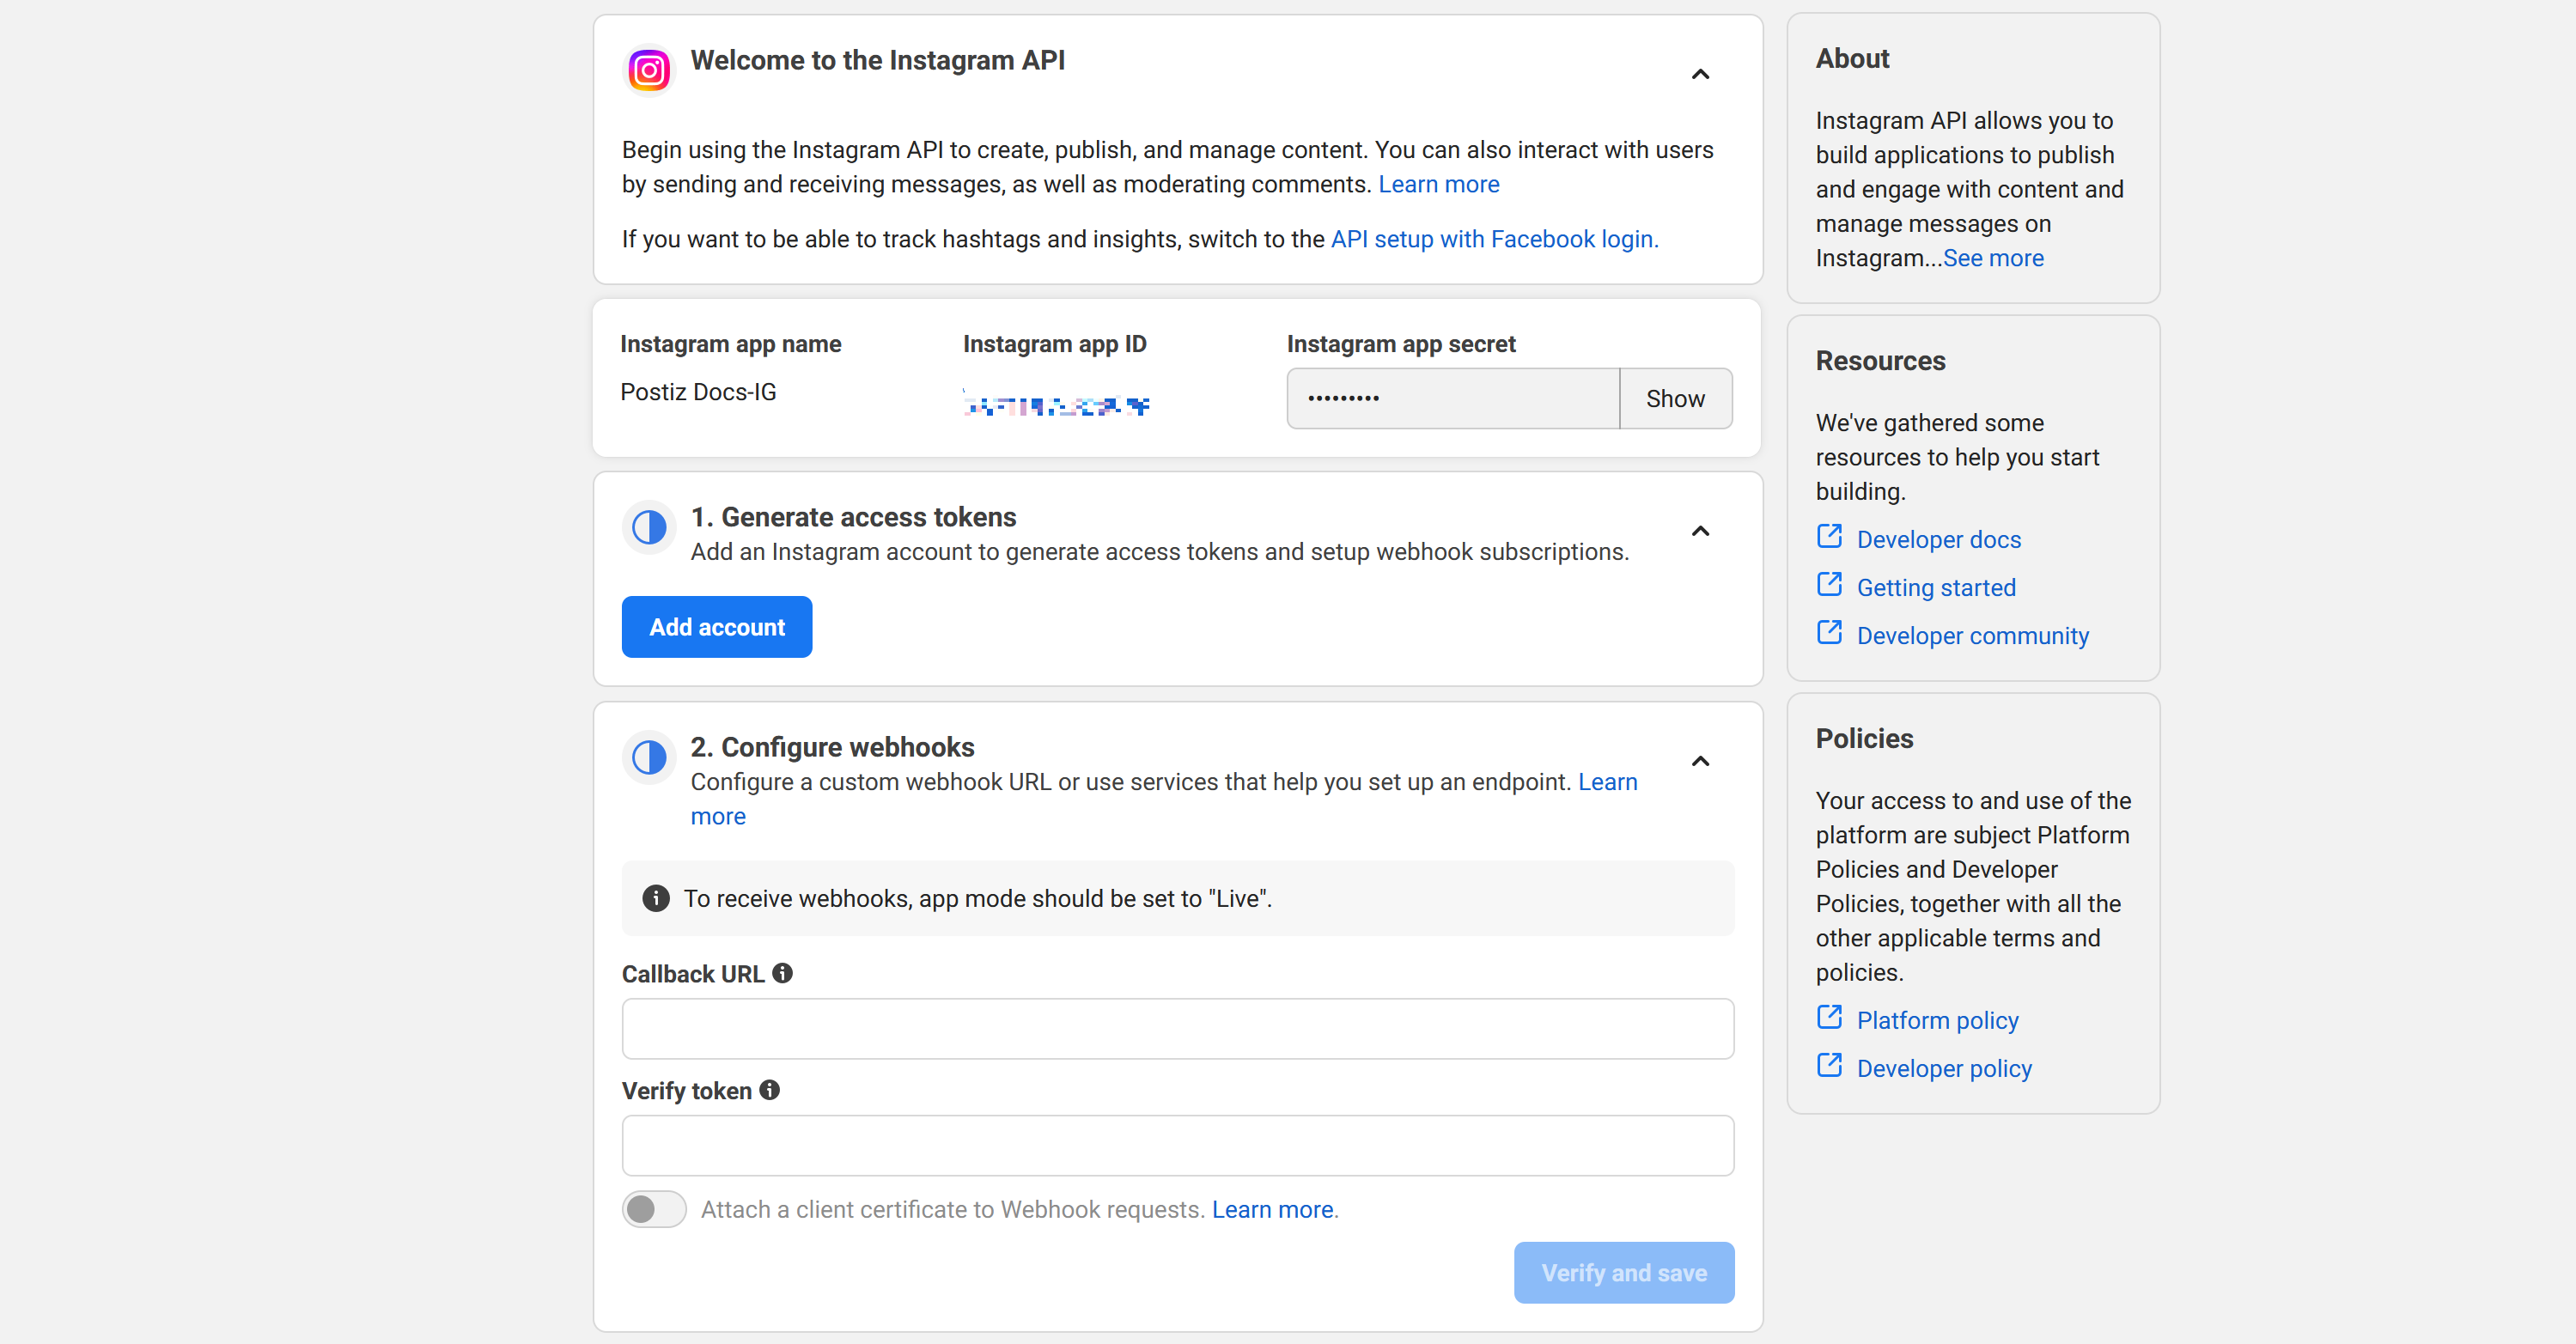Collapse the Generate access tokens section
Image resolution: width=2576 pixels, height=1344 pixels.
[1700, 531]
